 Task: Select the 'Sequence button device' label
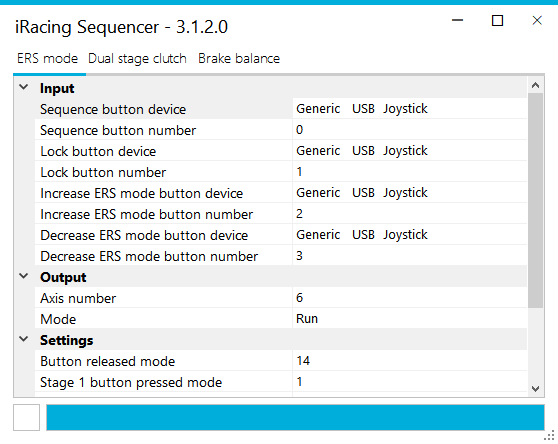[x=113, y=109]
